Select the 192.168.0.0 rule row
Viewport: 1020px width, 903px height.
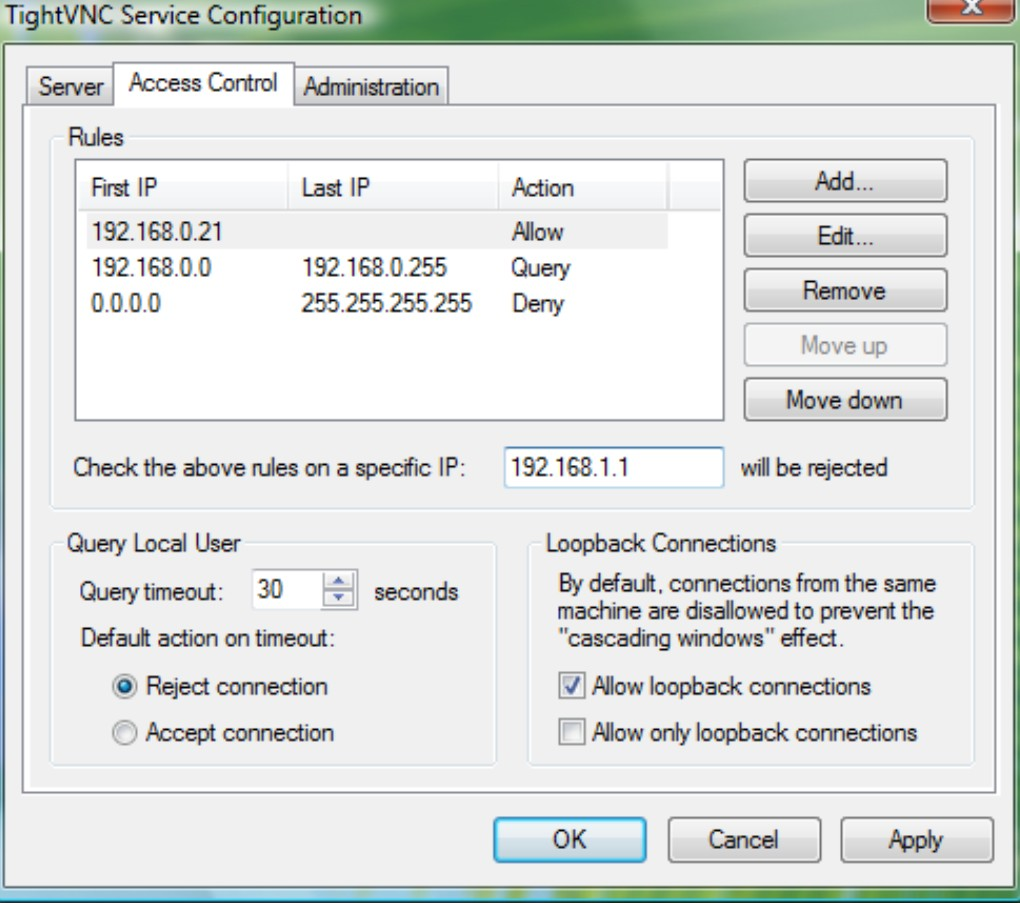[377, 267]
